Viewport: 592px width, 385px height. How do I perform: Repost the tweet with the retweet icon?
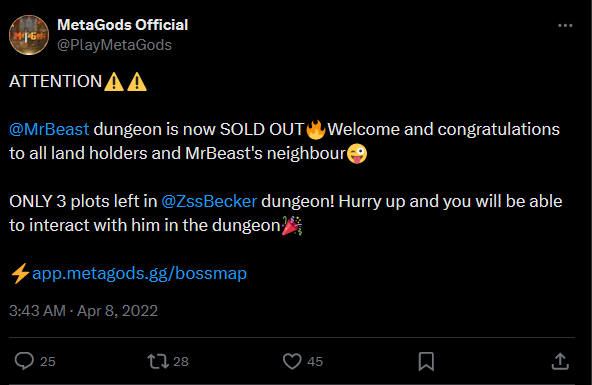click(x=158, y=361)
